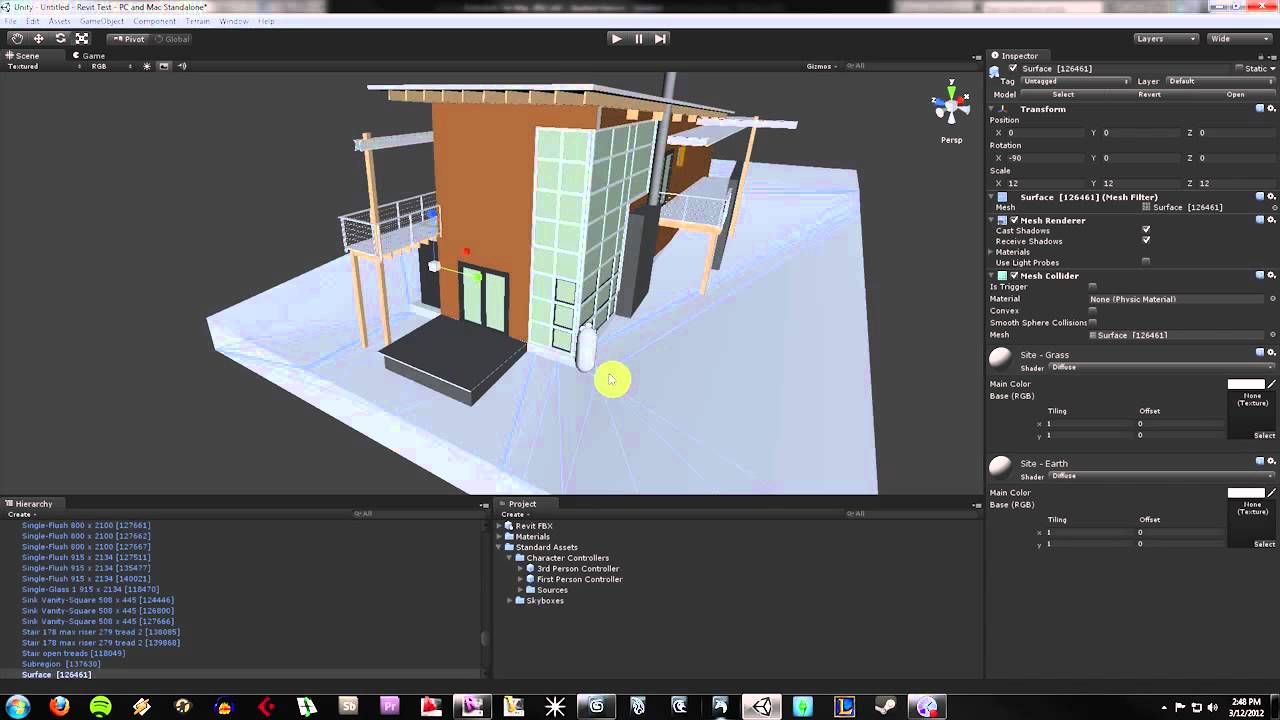Toggle Cast Shadows checkbox

(1146, 230)
